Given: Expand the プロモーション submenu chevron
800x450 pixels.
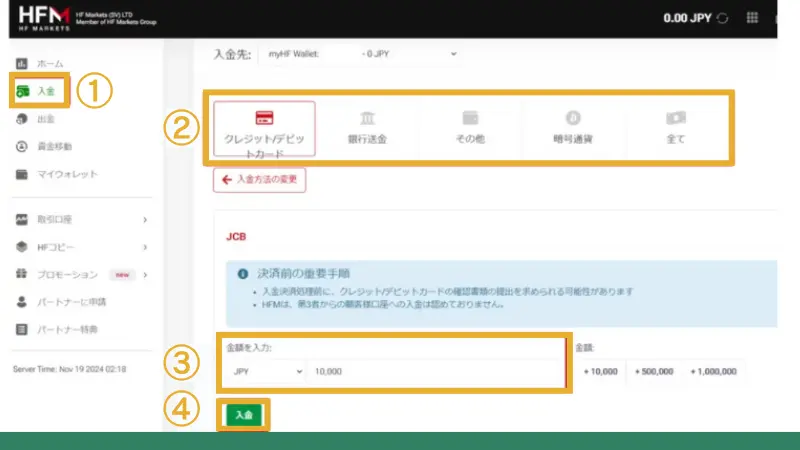Looking at the screenshot, I should pyautogui.click(x=145, y=274).
